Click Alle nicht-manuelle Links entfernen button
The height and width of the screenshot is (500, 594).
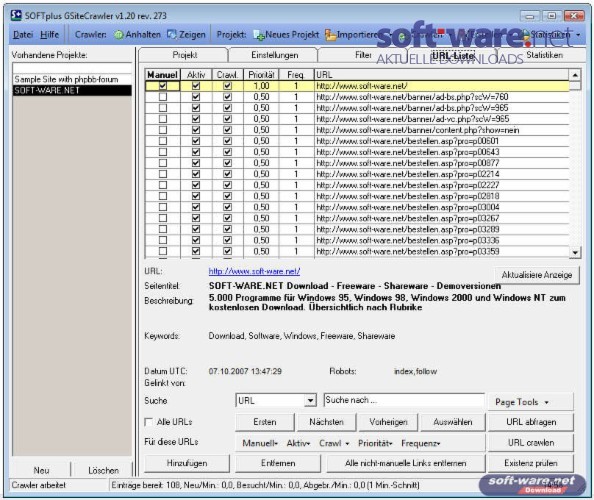(405, 463)
